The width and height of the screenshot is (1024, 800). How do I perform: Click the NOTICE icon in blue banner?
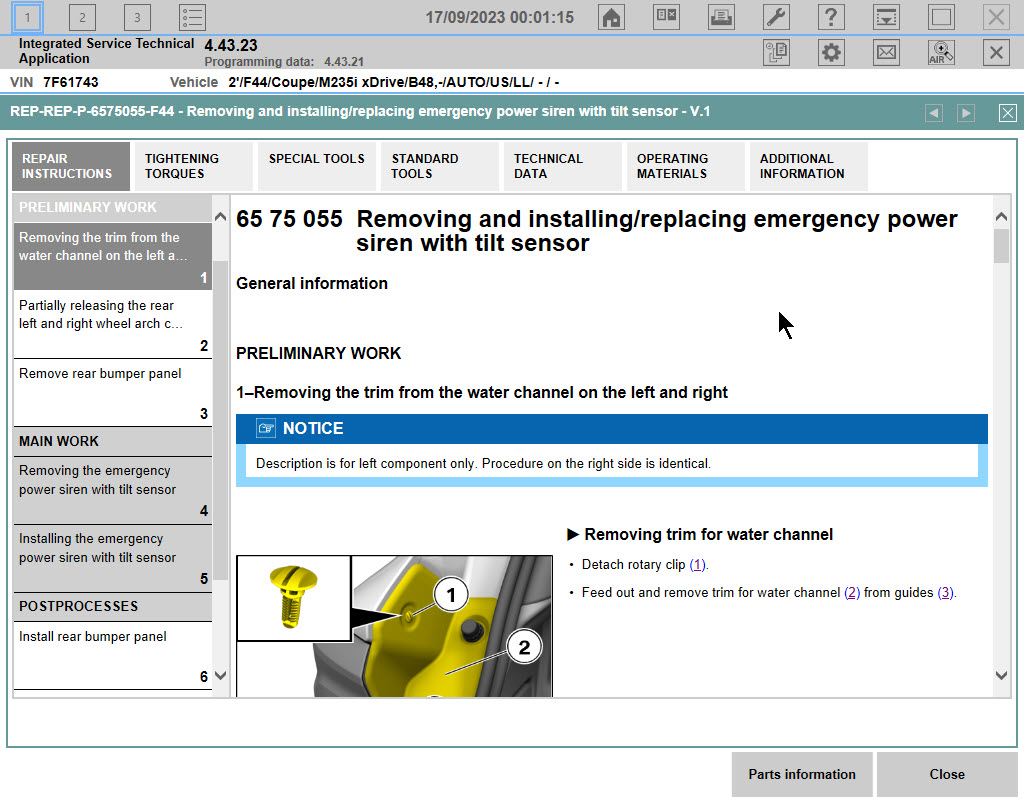266,428
